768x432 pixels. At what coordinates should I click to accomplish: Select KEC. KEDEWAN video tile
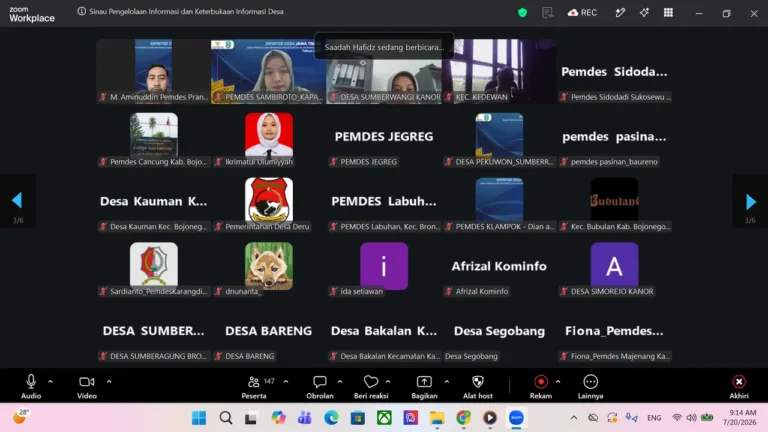pyautogui.click(x=499, y=71)
